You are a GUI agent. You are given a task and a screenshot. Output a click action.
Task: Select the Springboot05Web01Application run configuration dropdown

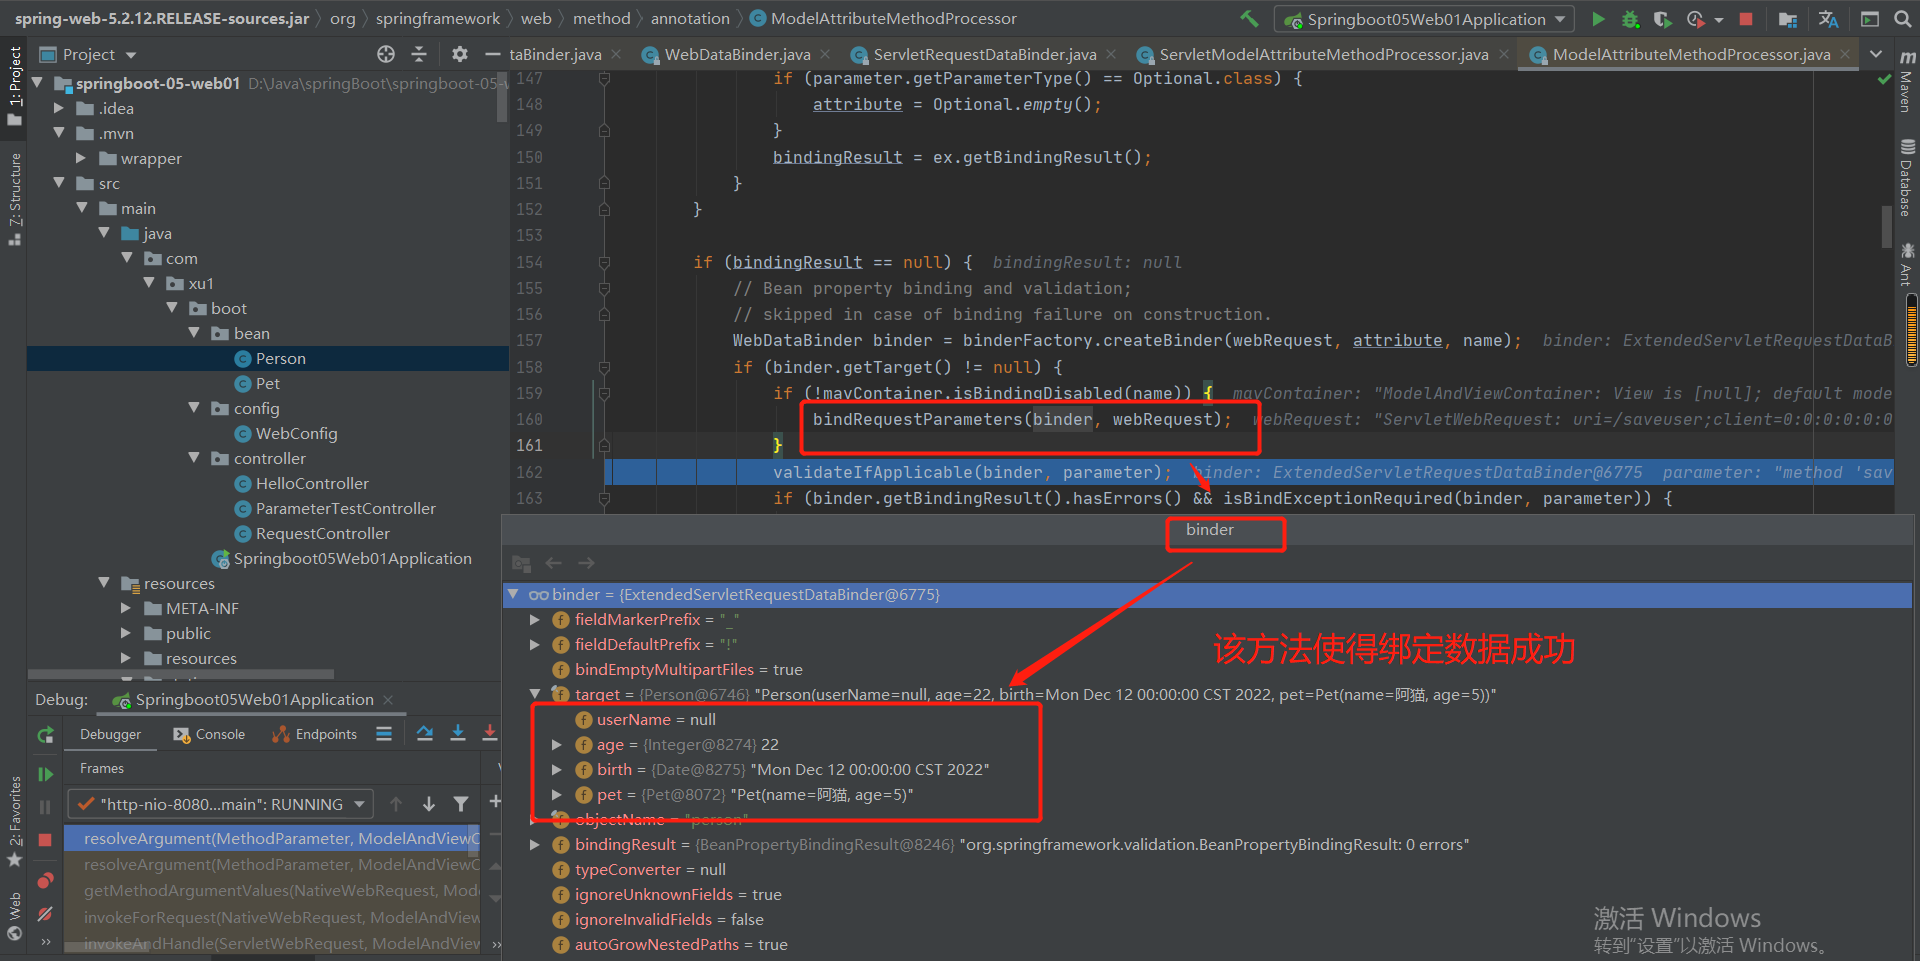(x=1424, y=19)
